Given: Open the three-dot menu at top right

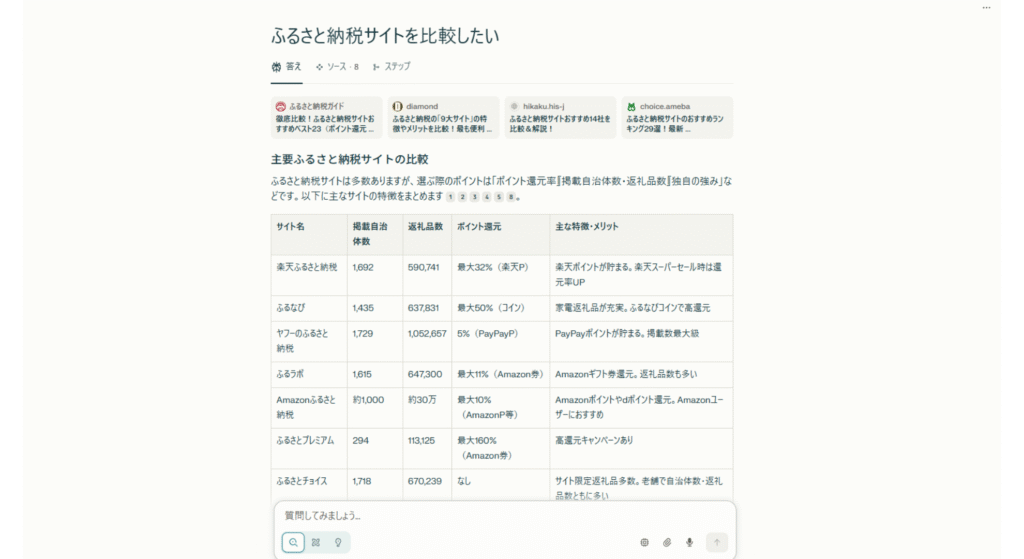Looking at the screenshot, I should click(986, 8).
